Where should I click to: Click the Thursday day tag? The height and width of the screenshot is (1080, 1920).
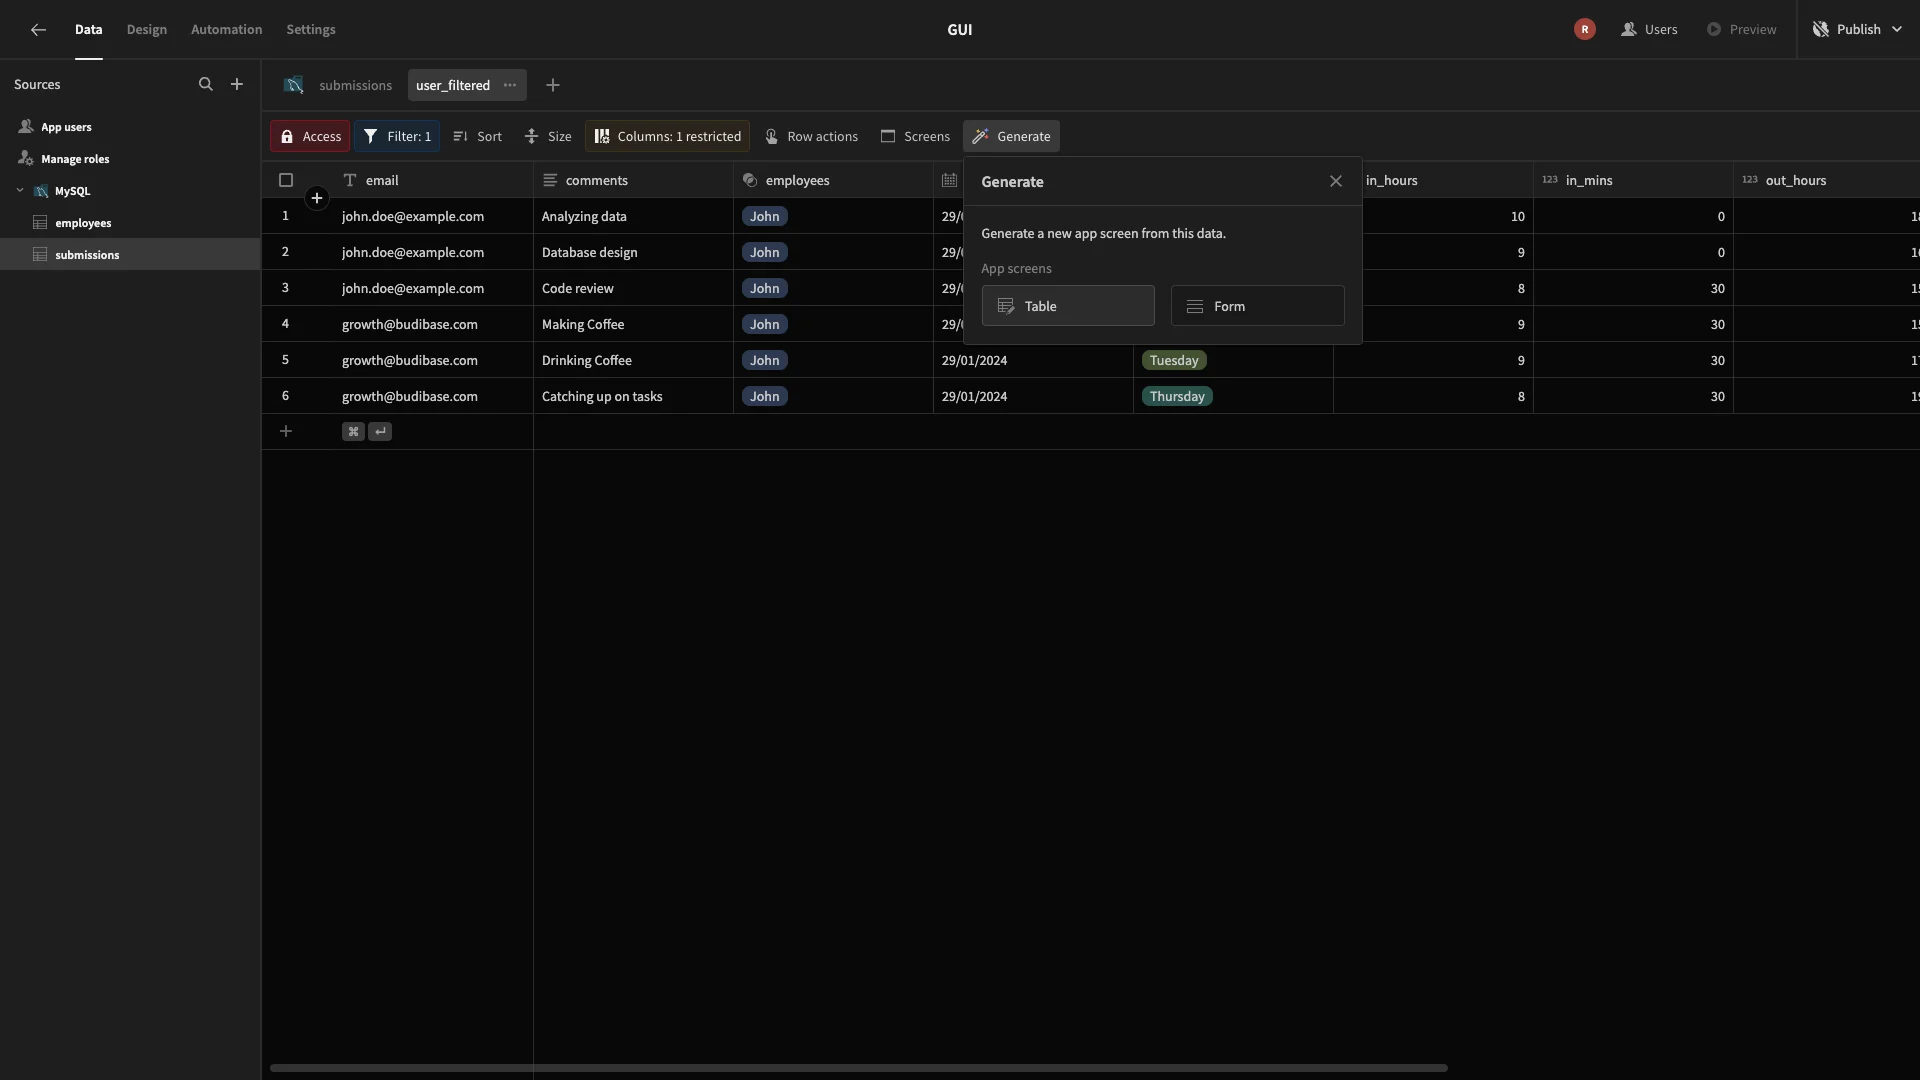(x=1177, y=397)
